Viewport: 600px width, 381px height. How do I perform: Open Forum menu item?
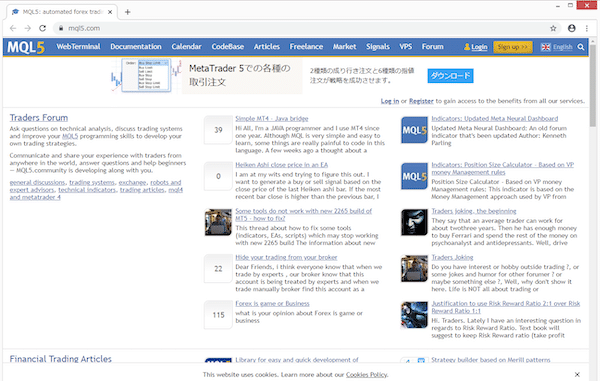(x=433, y=47)
